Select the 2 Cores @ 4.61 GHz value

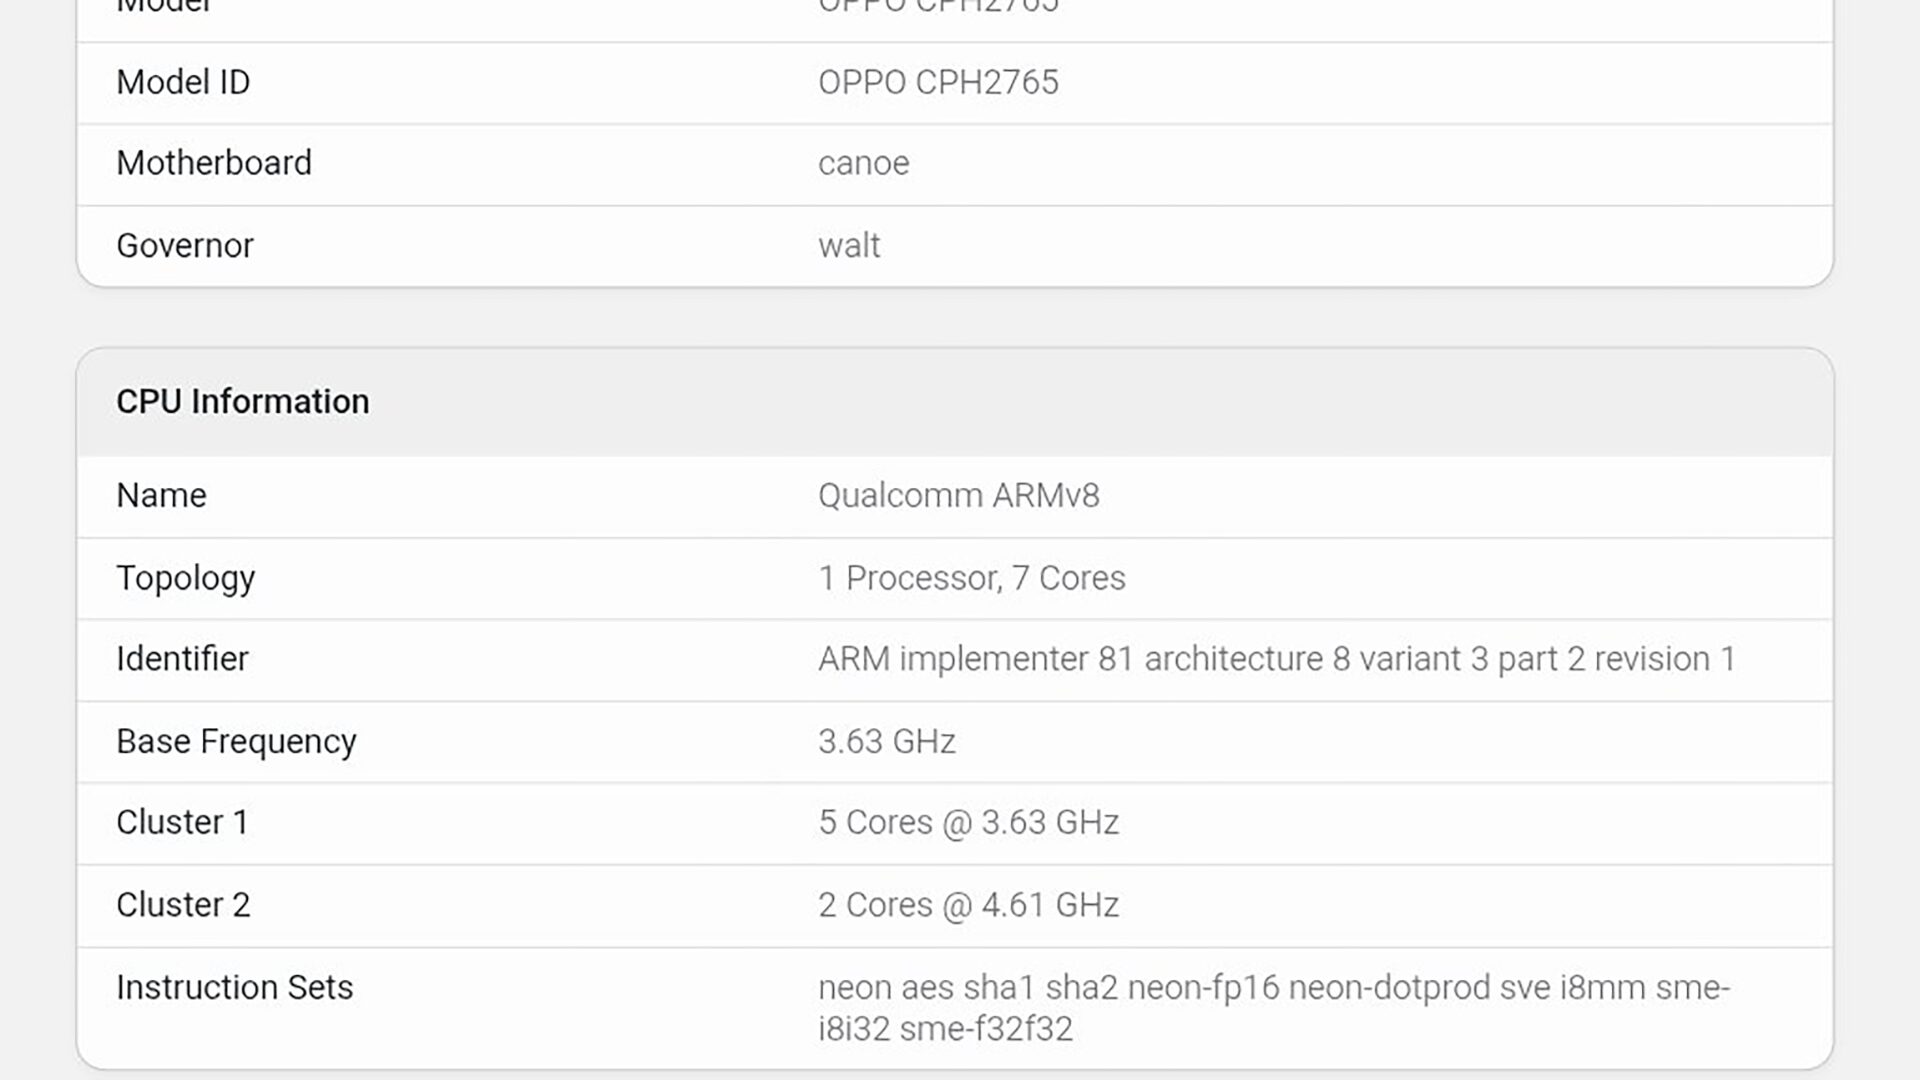click(x=968, y=904)
